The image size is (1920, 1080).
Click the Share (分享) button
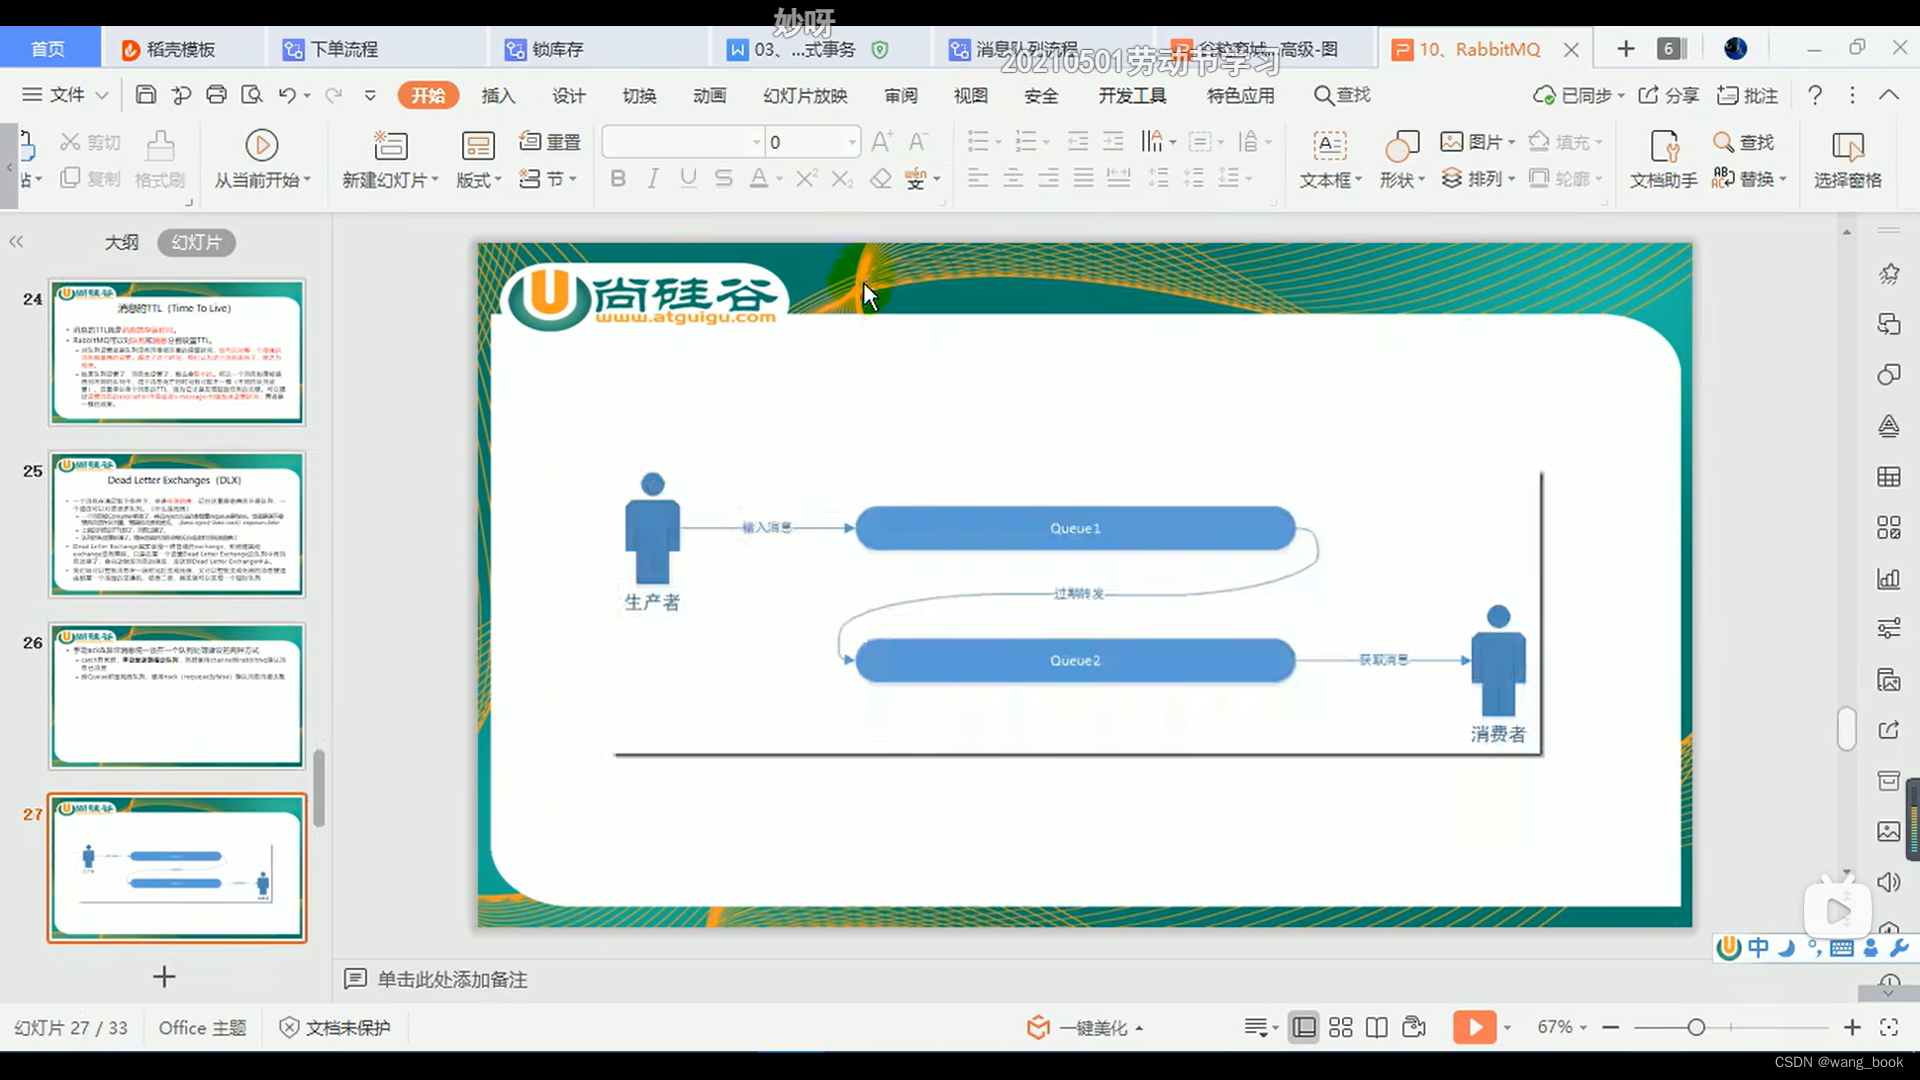1669,95
